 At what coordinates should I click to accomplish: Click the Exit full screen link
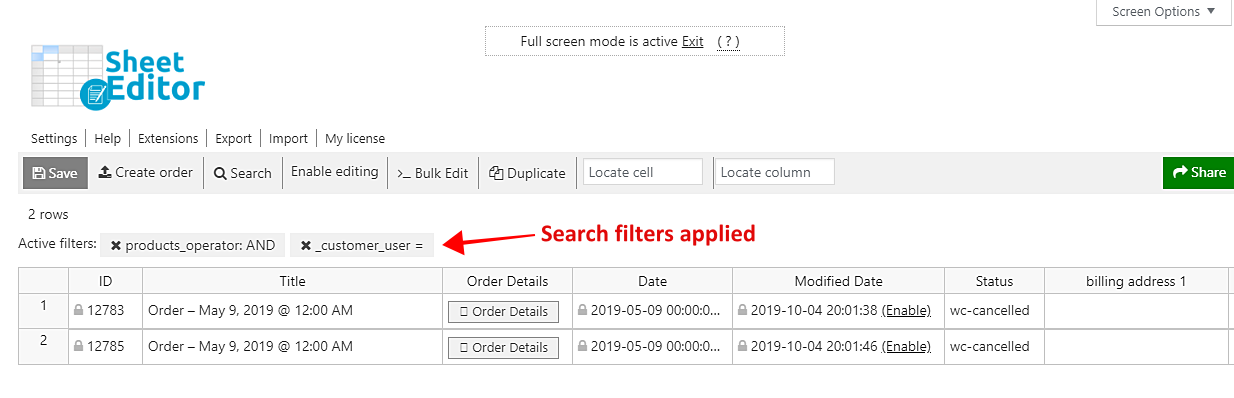tap(693, 41)
